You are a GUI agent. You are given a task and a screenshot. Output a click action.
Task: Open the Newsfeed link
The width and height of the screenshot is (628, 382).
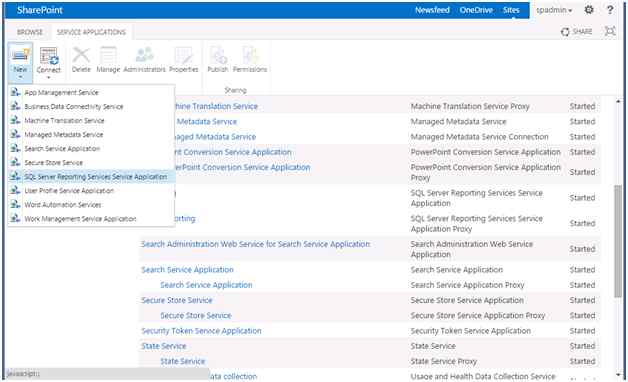[x=432, y=10]
